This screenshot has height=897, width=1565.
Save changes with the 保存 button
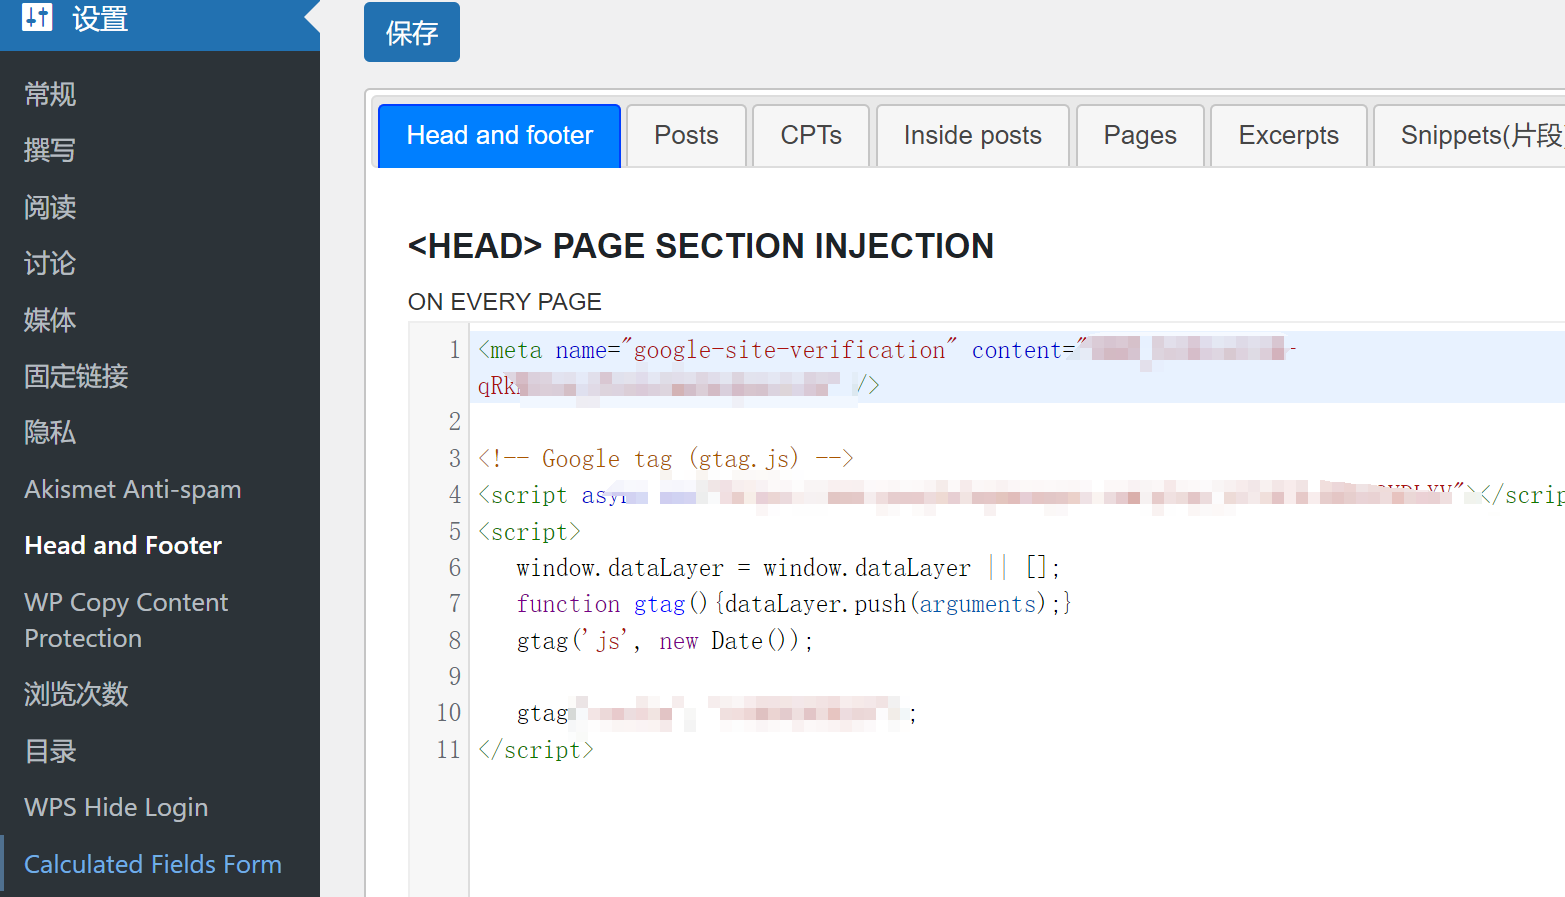(412, 32)
